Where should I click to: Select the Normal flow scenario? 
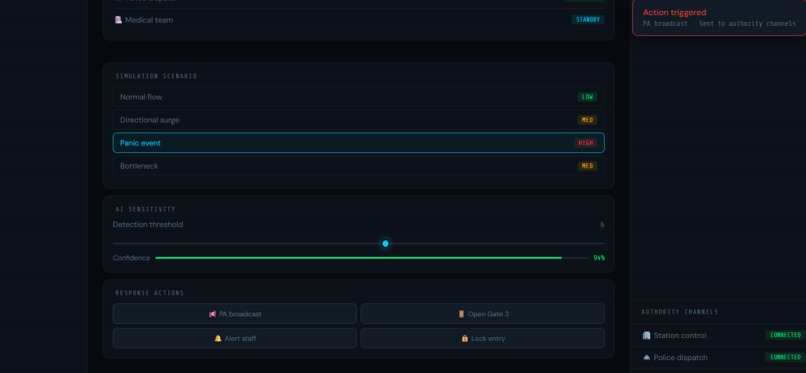click(358, 97)
